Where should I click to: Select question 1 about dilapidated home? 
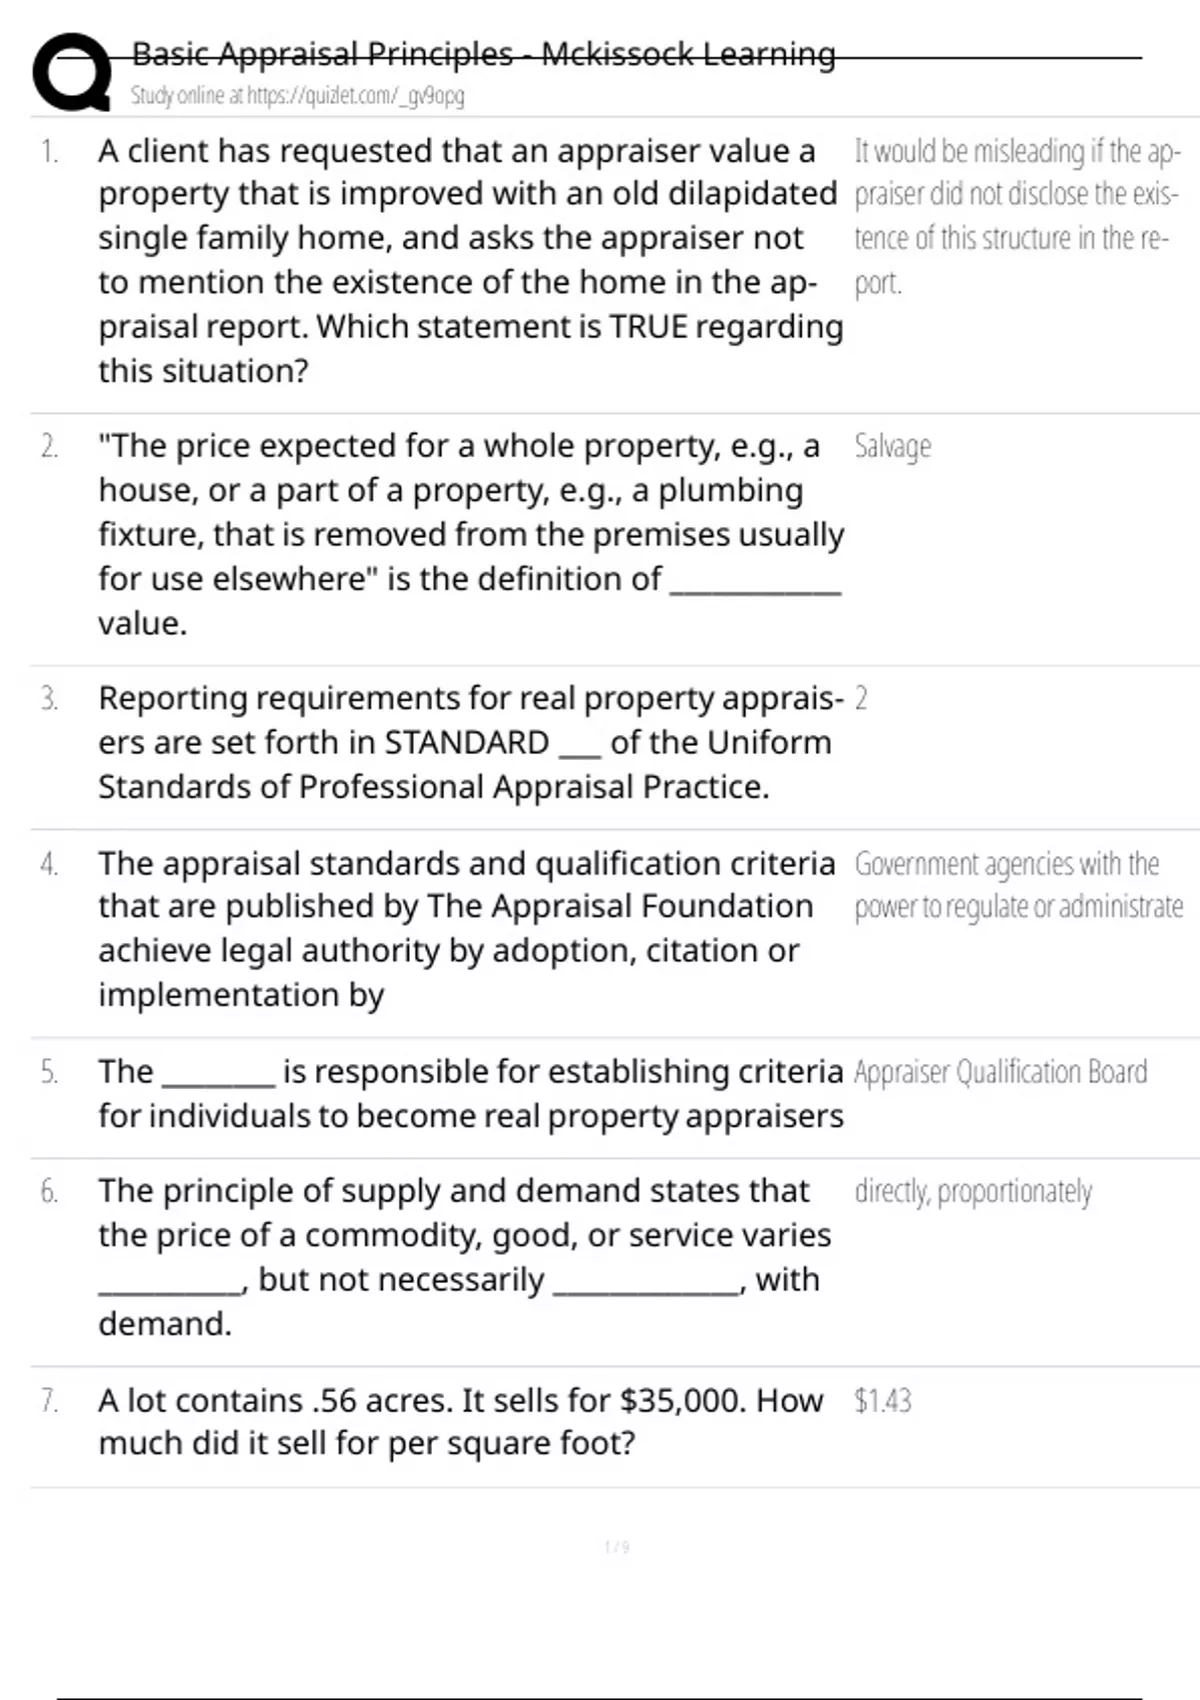470,260
